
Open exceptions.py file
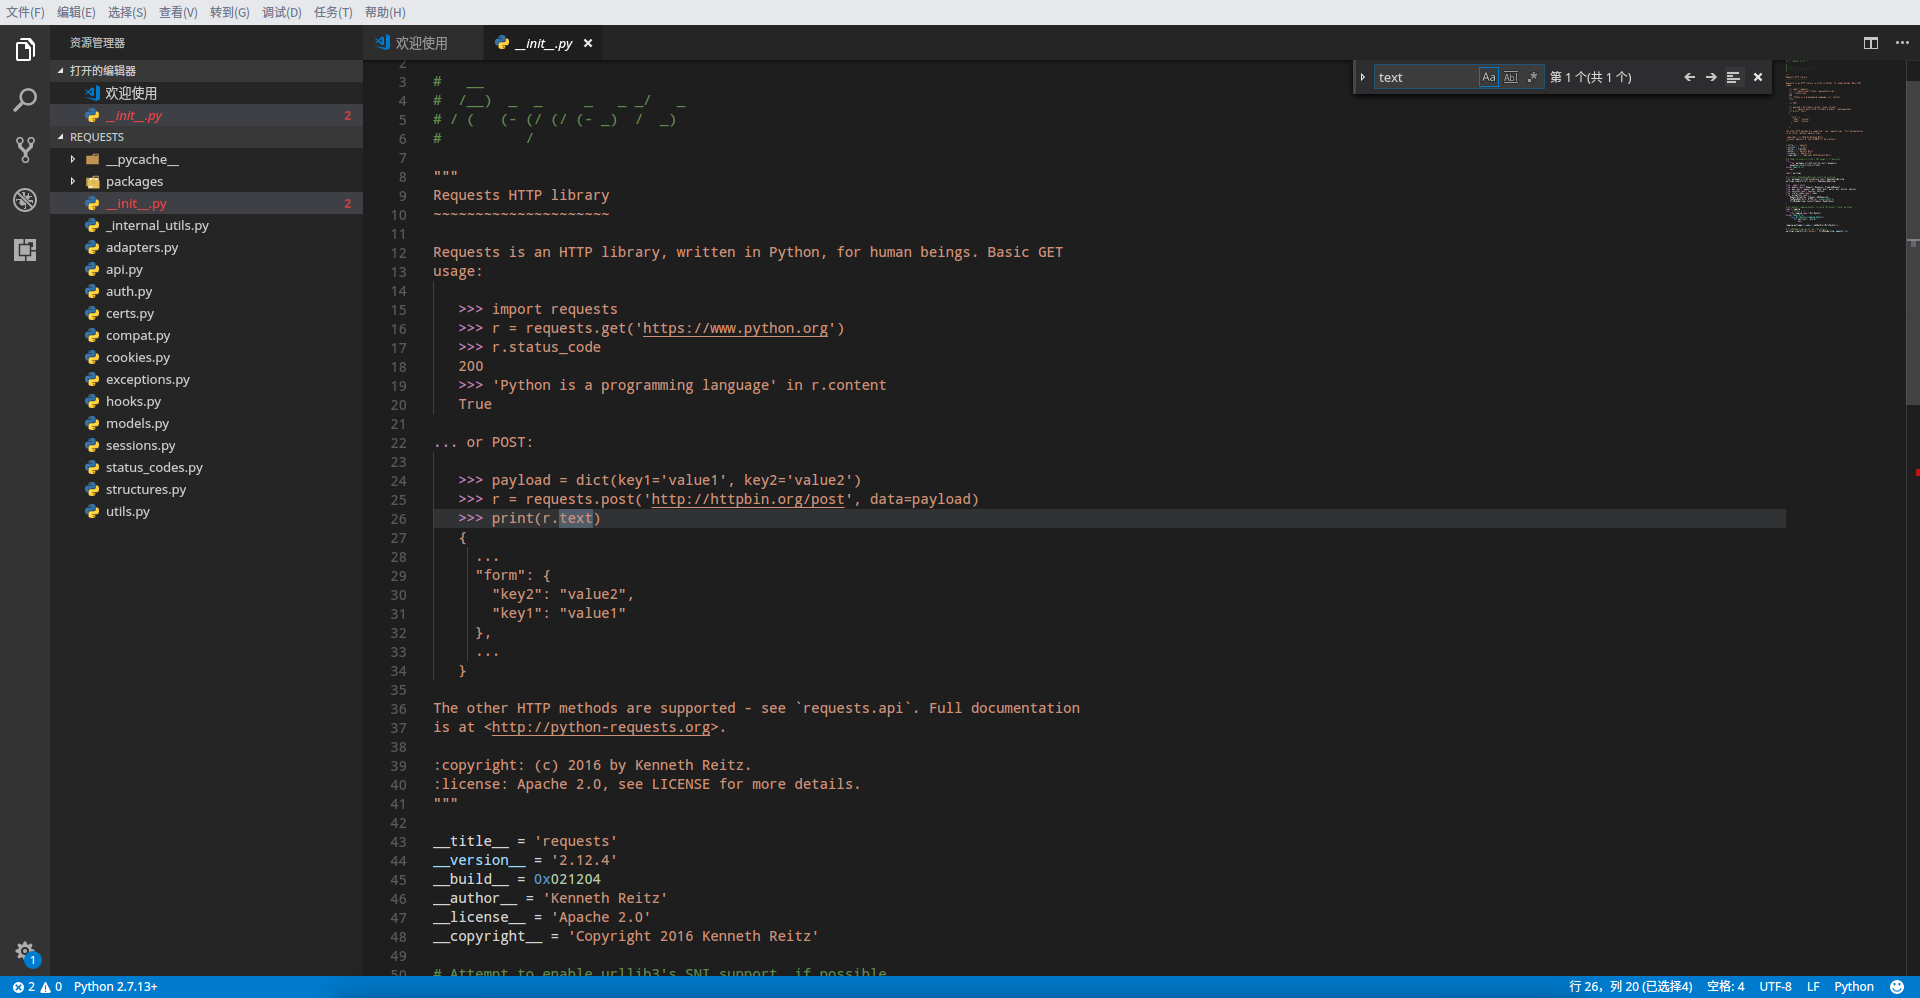[206, 379]
